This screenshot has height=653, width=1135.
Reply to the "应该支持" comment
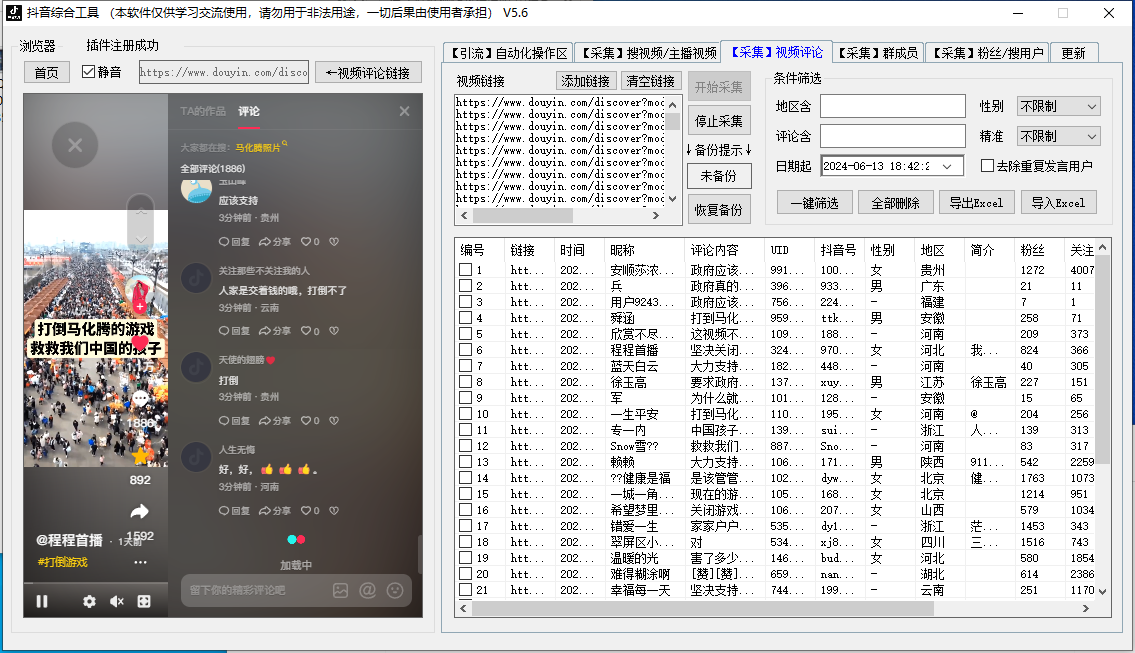[x=235, y=242]
